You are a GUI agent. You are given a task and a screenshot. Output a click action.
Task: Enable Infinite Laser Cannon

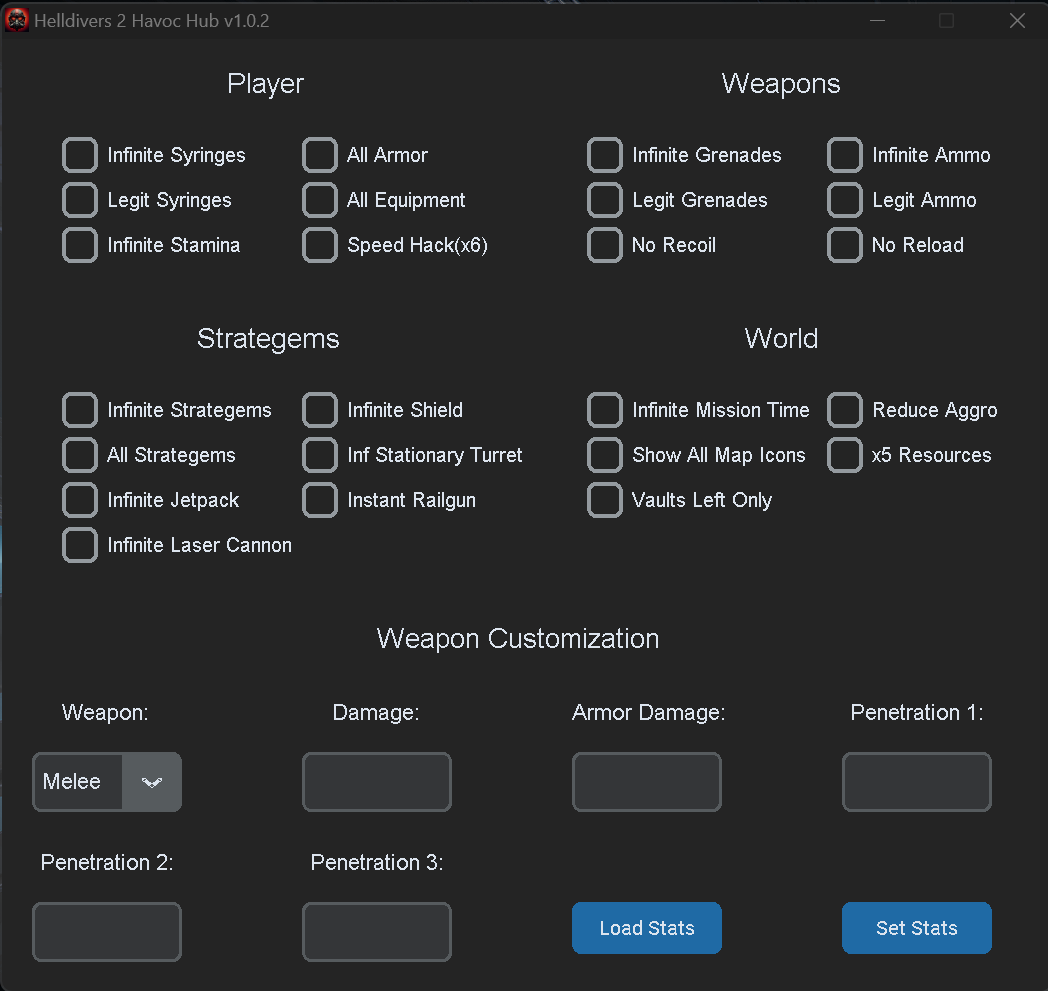click(x=80, y=545)
